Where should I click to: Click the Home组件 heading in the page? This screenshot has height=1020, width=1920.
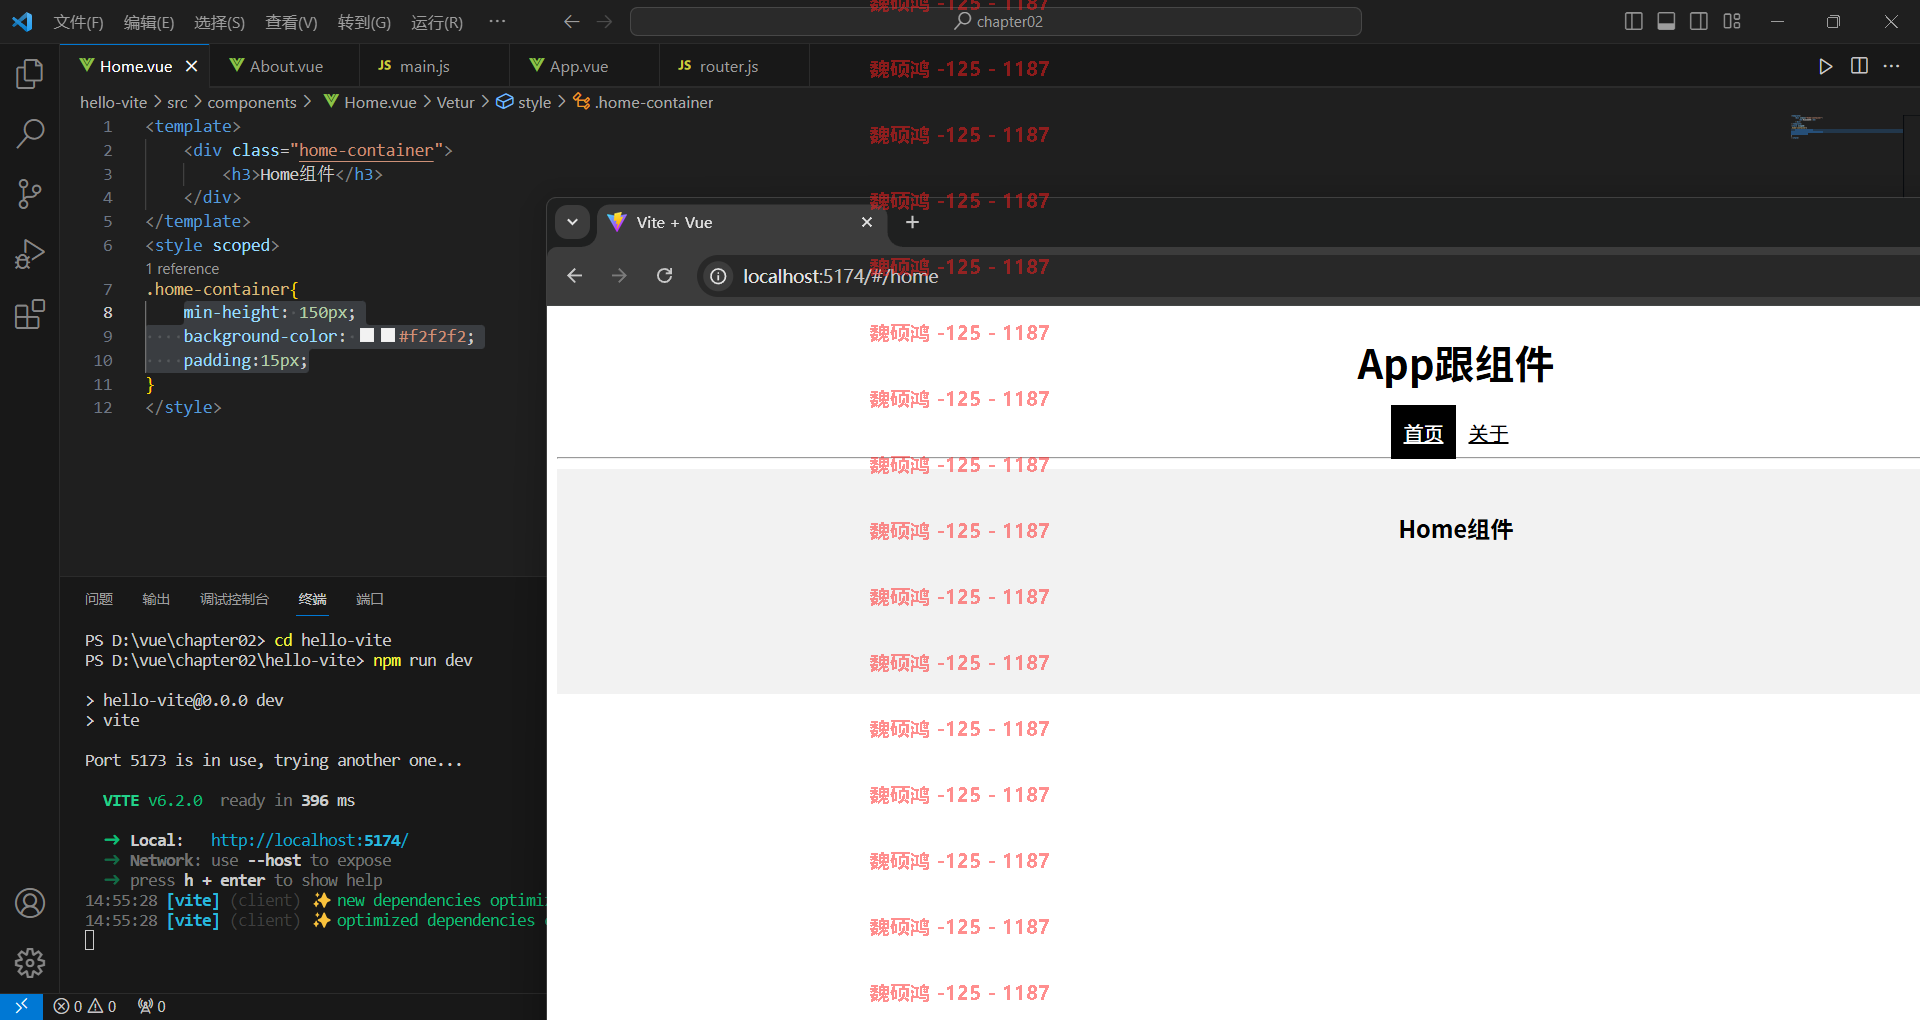1456,529
